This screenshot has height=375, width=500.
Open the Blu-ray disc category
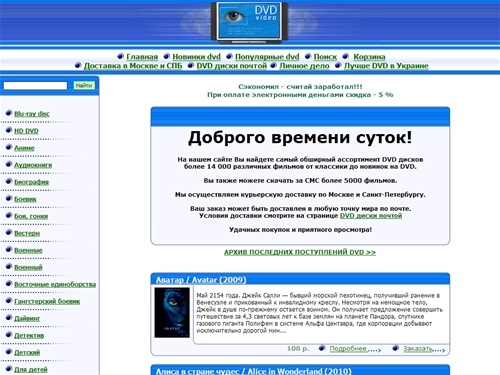[32, 114]
